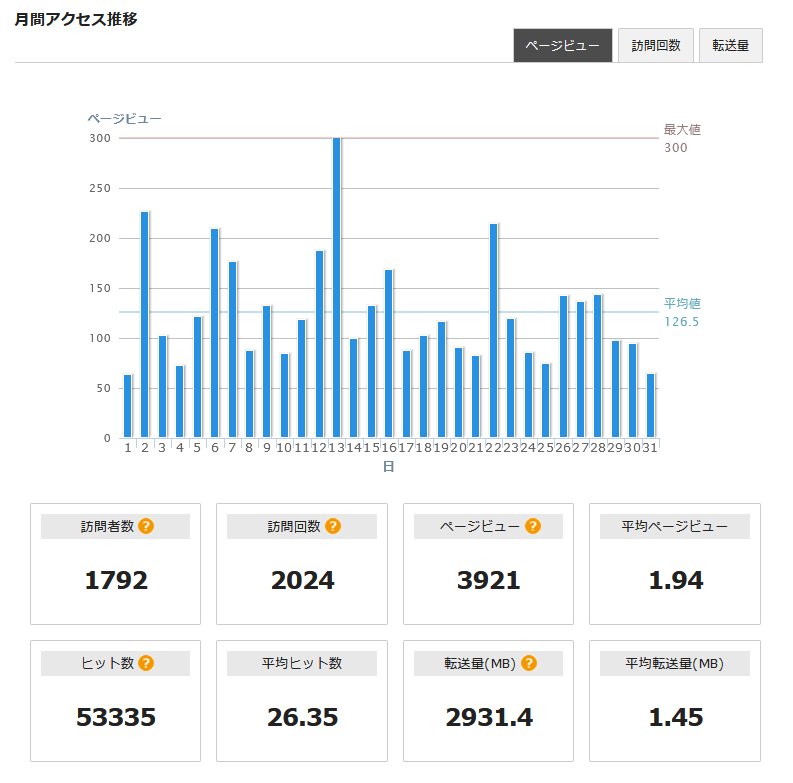Click the bar for day 2
This screenshot has width=793, height=783.
click(x=145, y=325)
